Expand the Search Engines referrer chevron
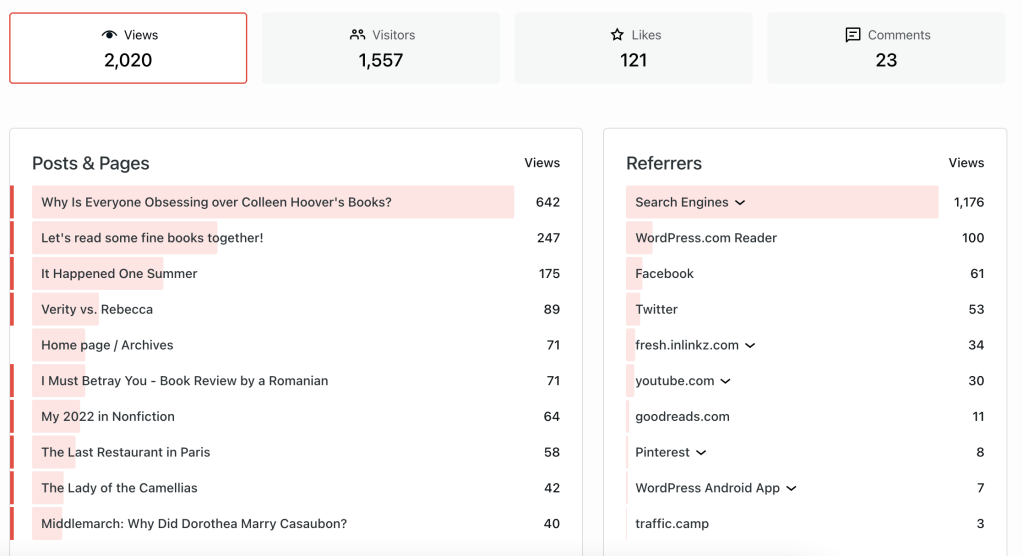This screenshot has width=1023, height=556. pos(740,202)
